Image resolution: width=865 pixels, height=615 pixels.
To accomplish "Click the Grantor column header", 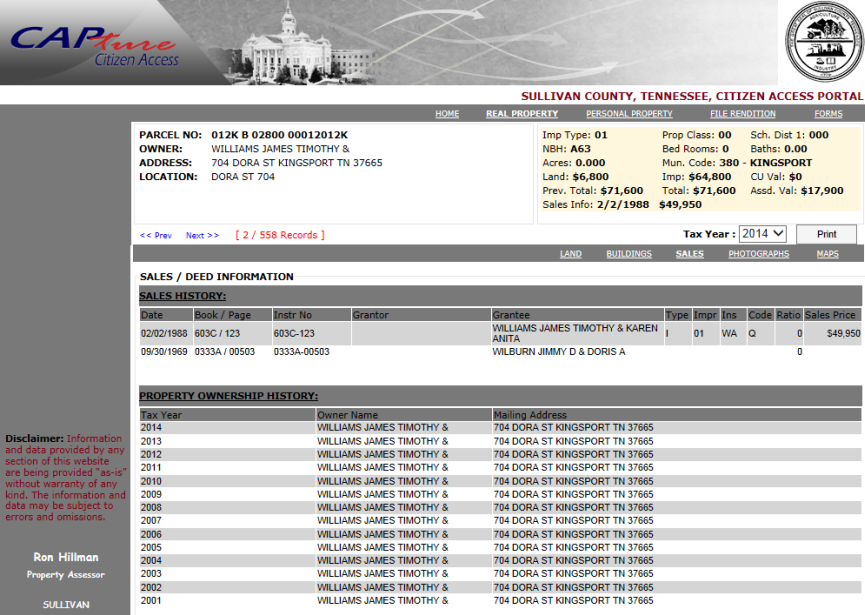I will (421, 315).
